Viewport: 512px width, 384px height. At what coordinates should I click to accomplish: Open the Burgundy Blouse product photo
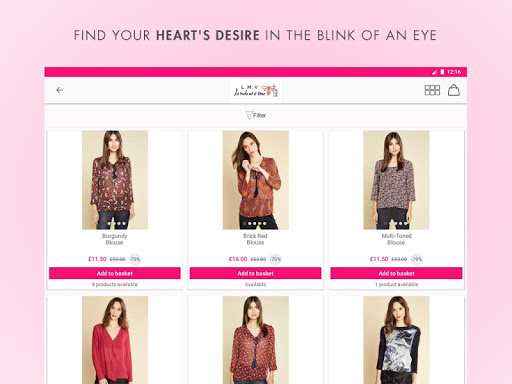(115, 180)
